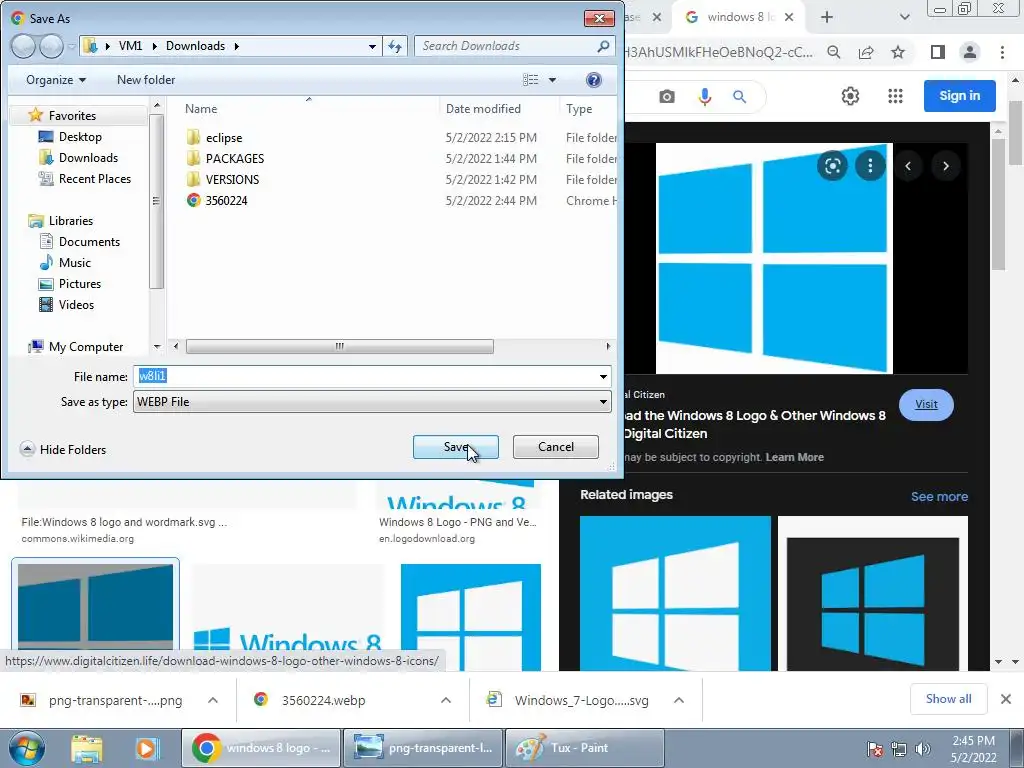
Task: Sort by Type column header
Action: [579, 109]
